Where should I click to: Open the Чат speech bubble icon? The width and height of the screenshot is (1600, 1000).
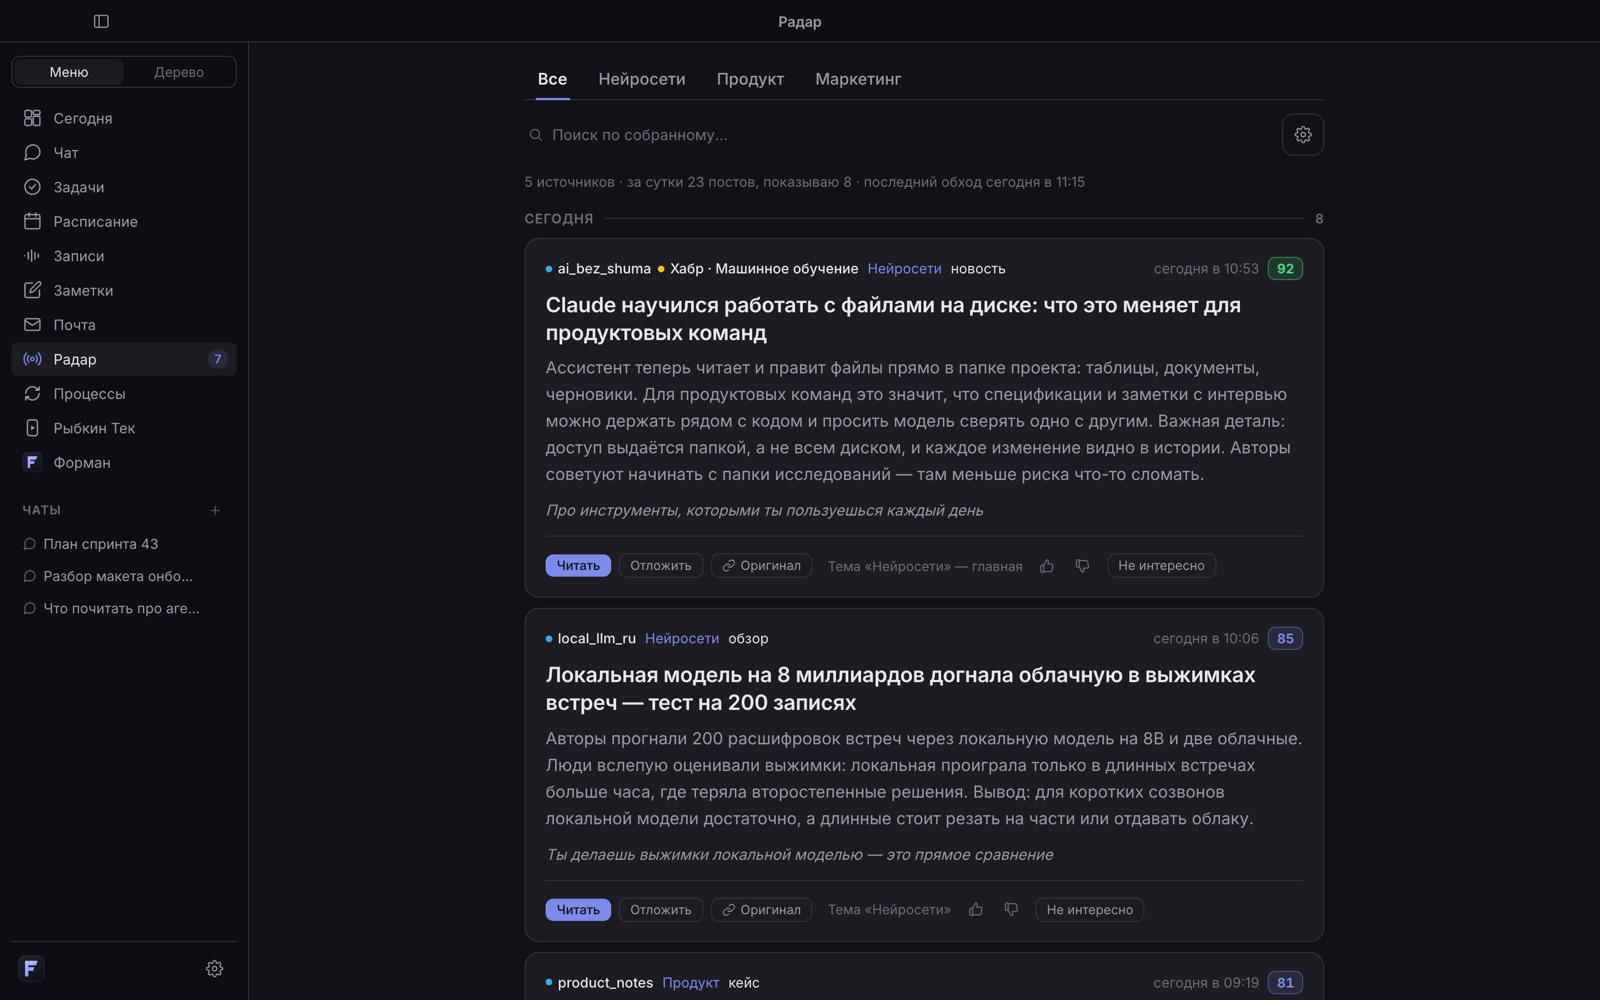pos(32,152)
